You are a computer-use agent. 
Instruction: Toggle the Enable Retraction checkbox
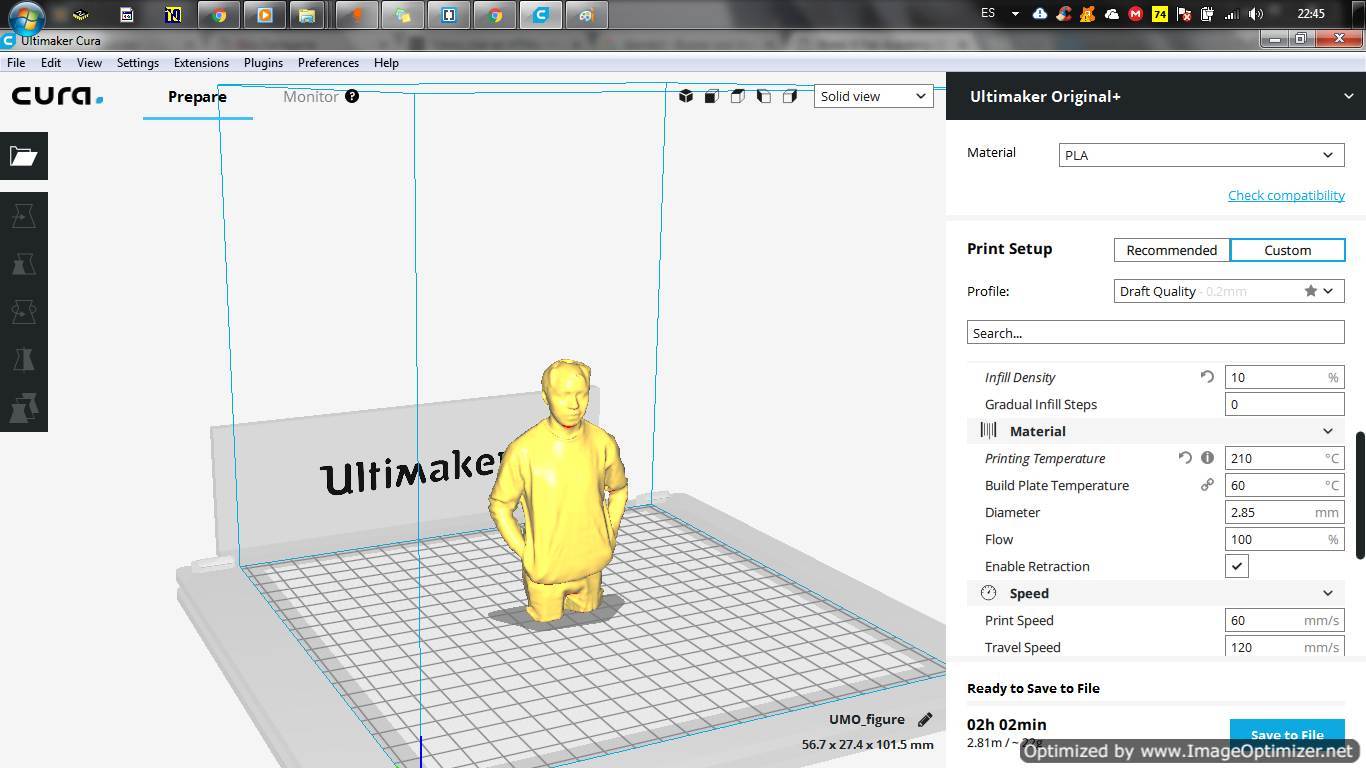coord(1237,566)
